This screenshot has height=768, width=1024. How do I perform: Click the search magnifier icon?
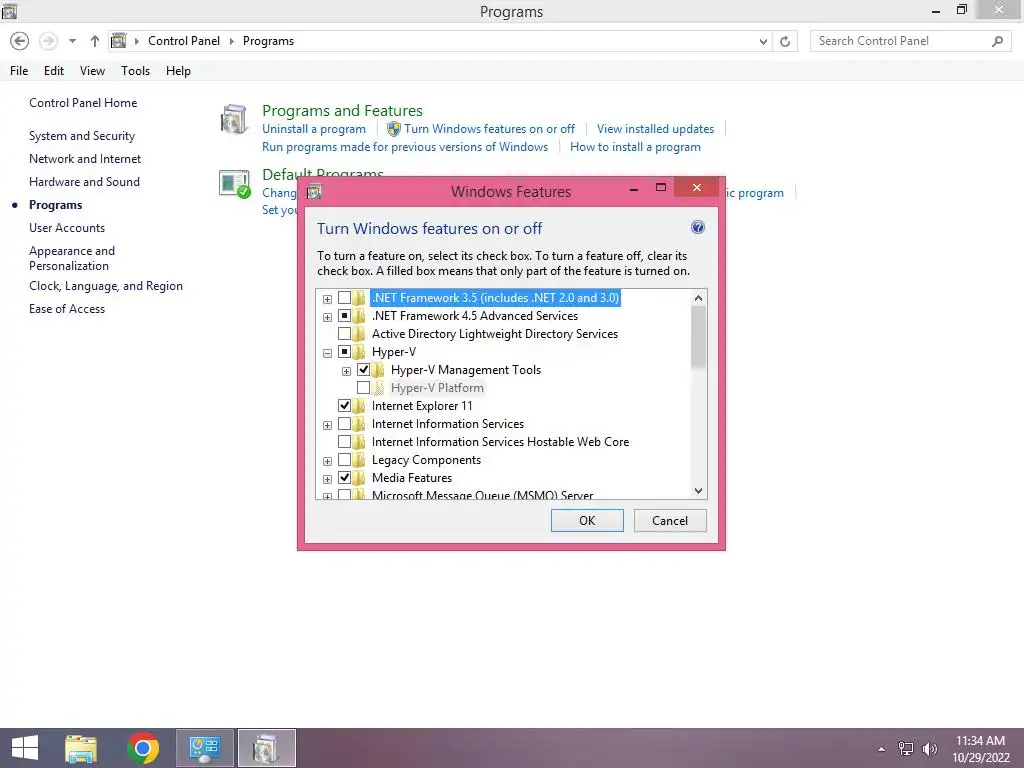997,41
